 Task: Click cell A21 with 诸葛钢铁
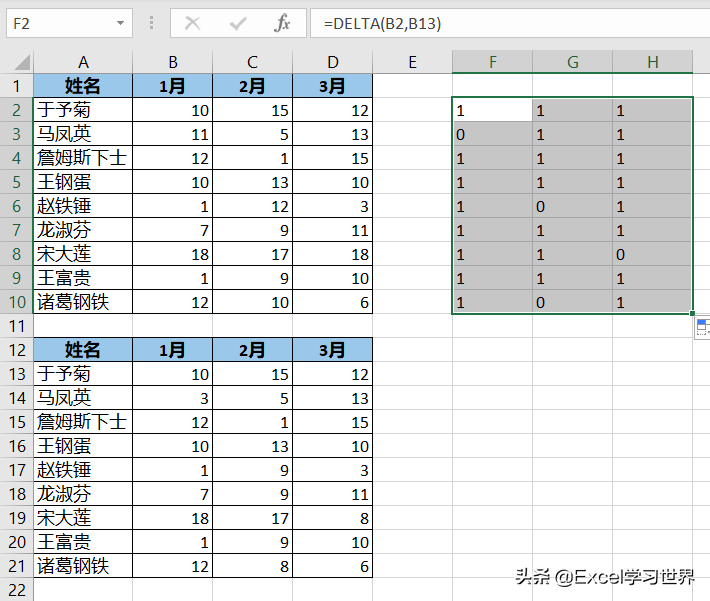point(83,566)
